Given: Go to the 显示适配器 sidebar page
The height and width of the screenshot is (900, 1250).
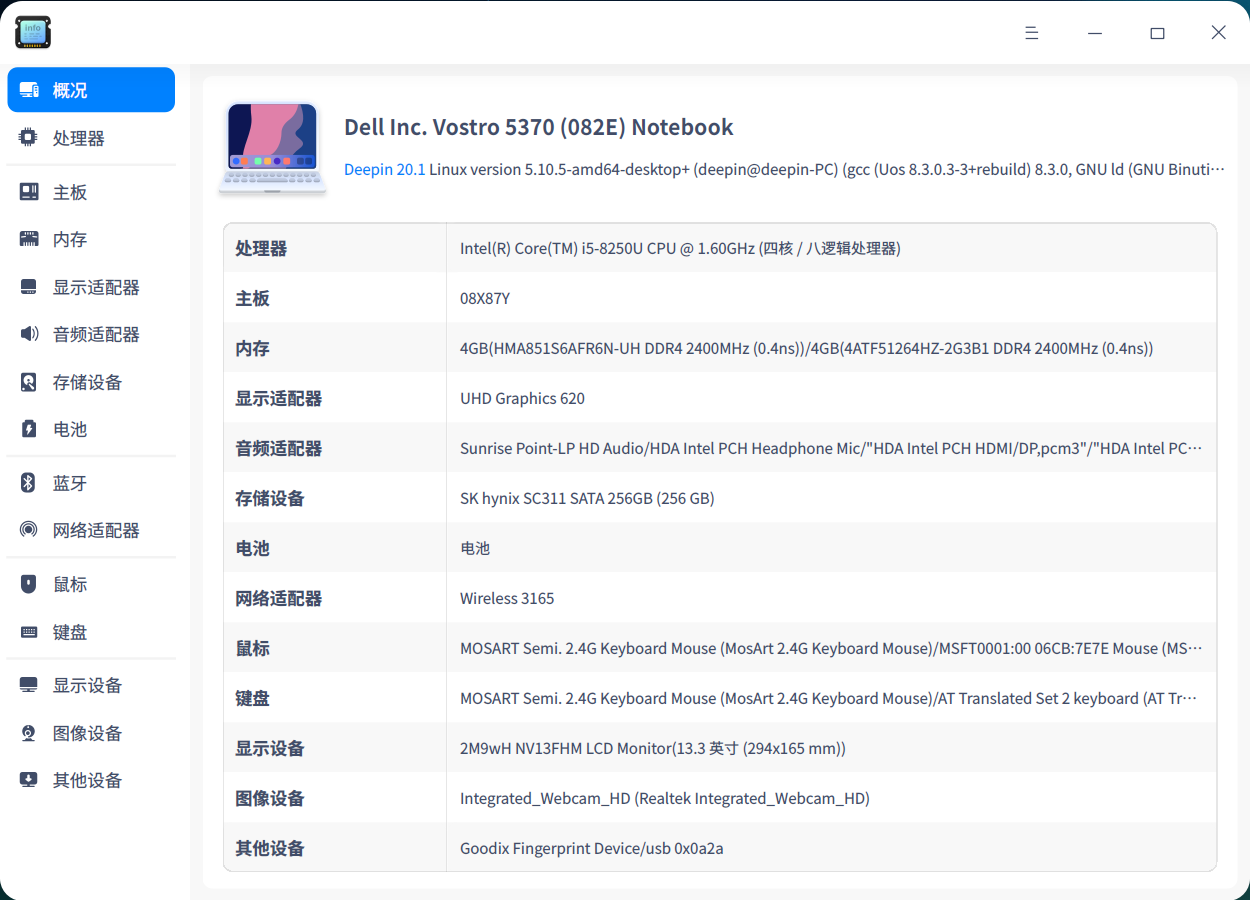Looking at the screenshot, I should pyautogui.click(x=91, y=287).
